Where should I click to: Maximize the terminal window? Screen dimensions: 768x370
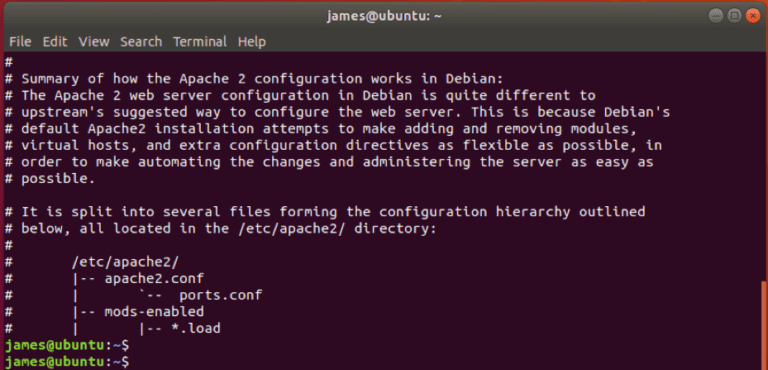[x=734, y=16]
